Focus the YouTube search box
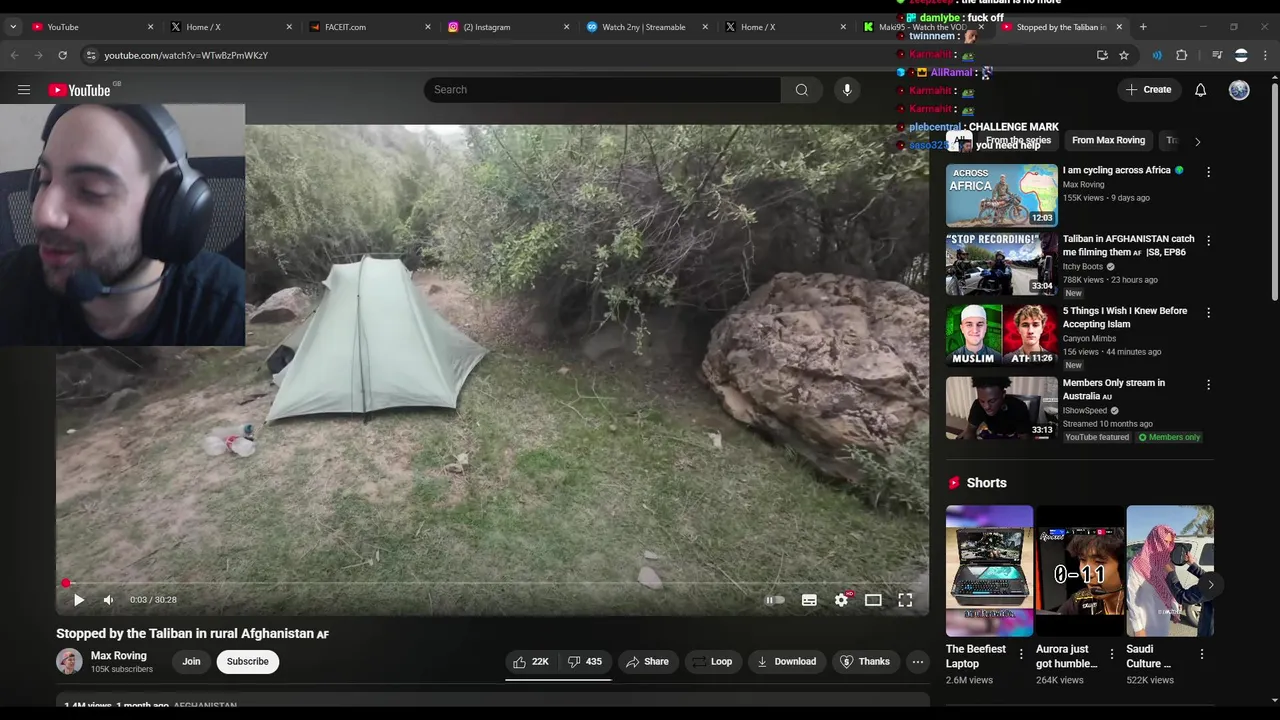 point(602,90)
